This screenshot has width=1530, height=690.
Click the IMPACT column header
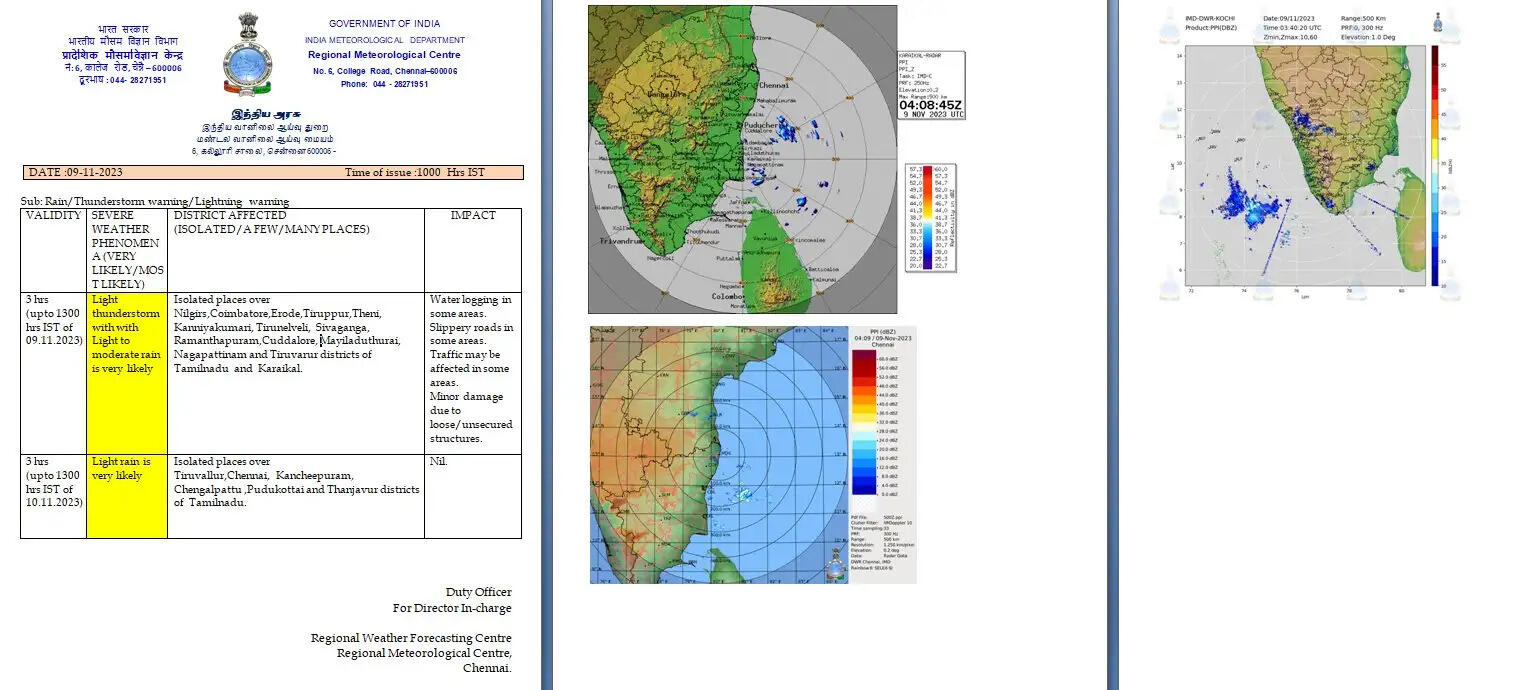[x=472, y=215]
